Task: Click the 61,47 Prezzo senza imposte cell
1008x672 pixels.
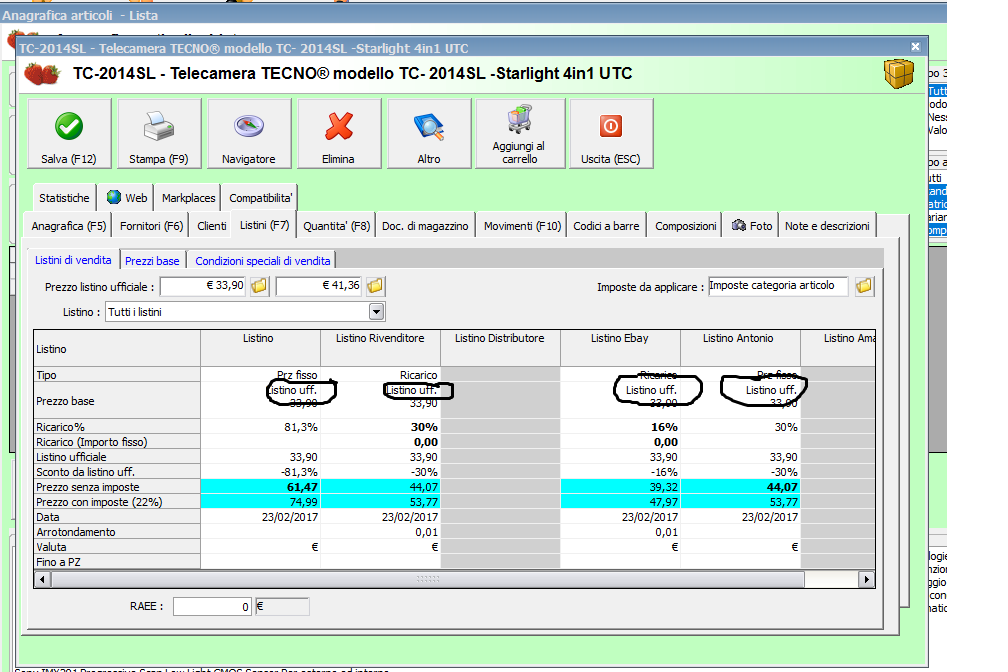Action: click(261, 487)
